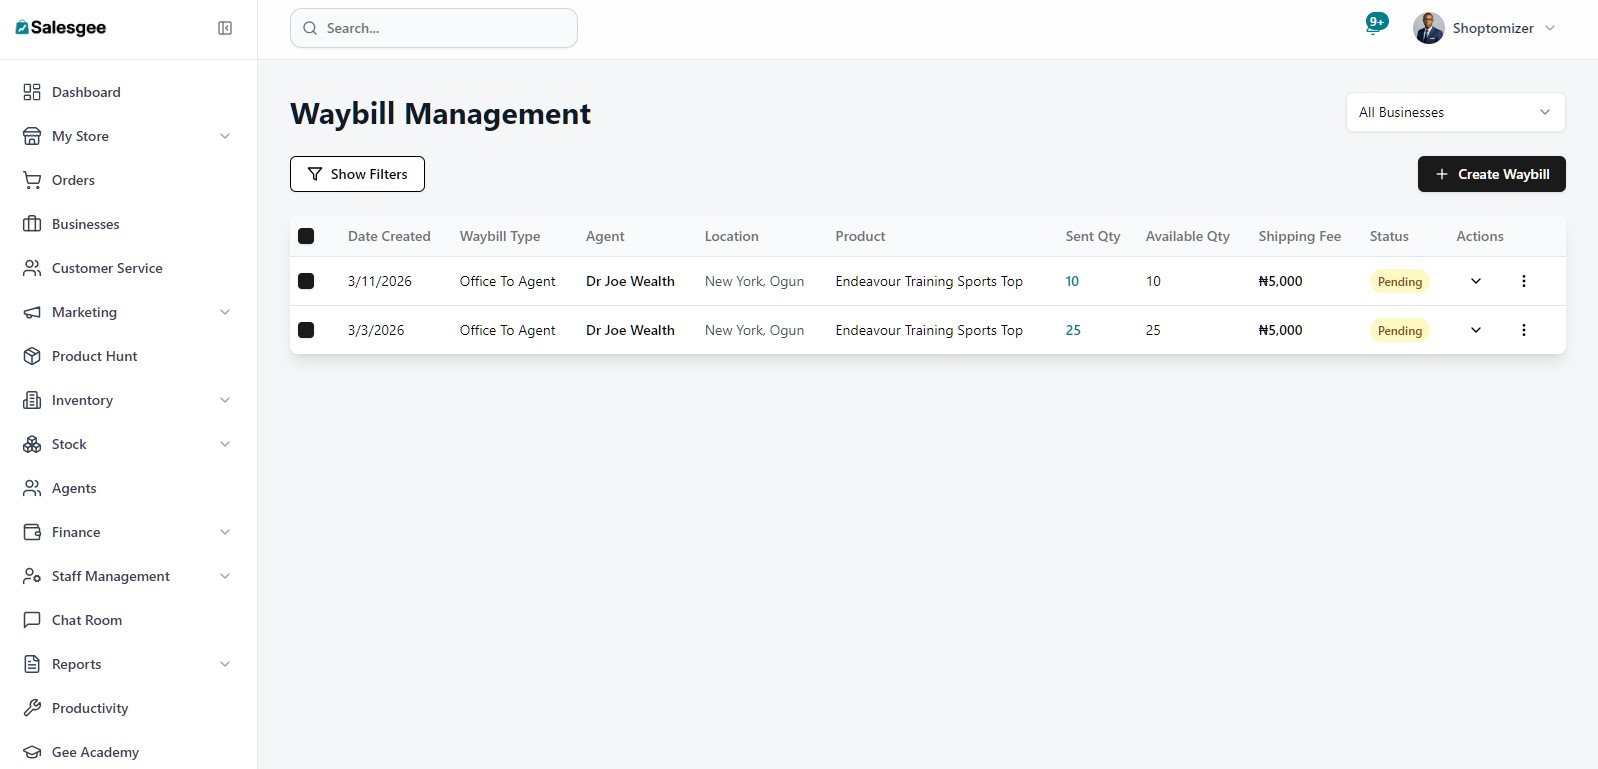
Task: Click the Businesses briefcase icon
Action: (32, 224)
